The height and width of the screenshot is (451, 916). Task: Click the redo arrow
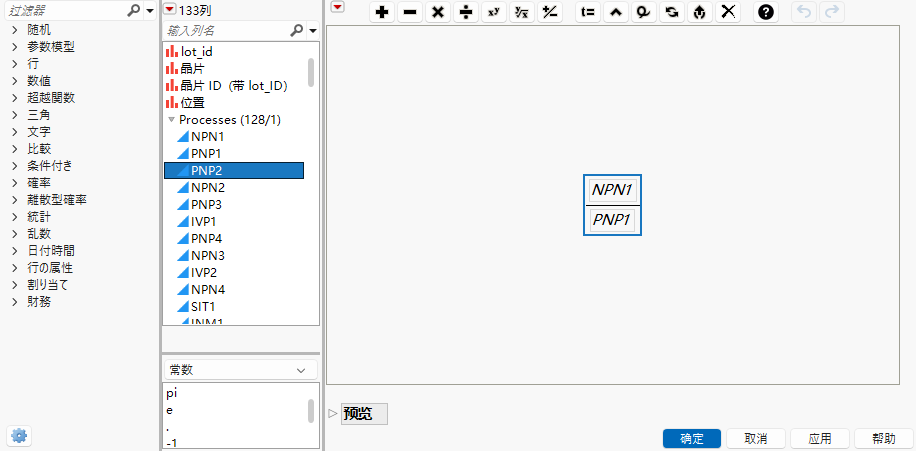pyautogui.click(x=832, y=12)
